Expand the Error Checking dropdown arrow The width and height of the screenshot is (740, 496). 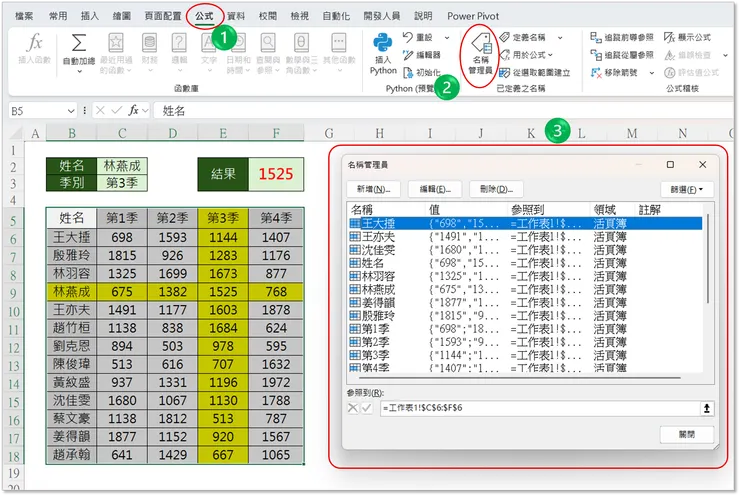coord(725,55)
